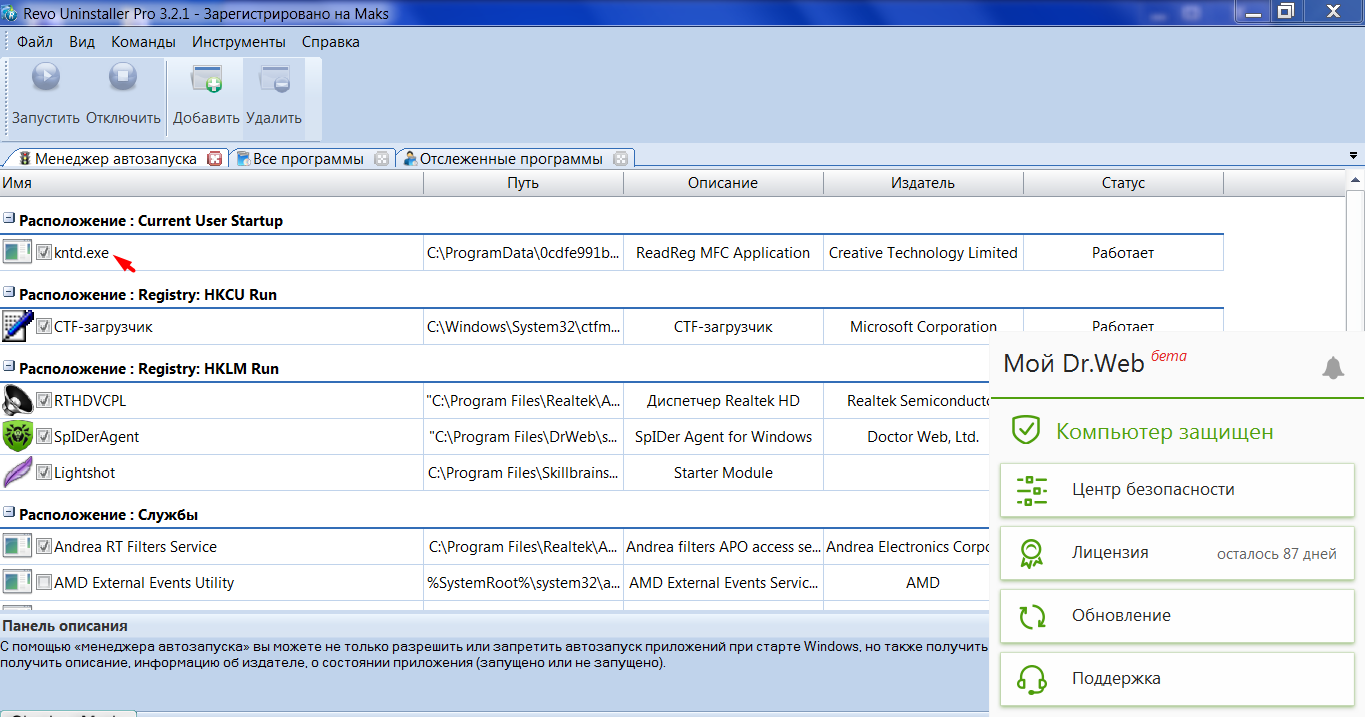
Task: Click the RTHDVCPL speaker icon
Action: tap(17, 400)
